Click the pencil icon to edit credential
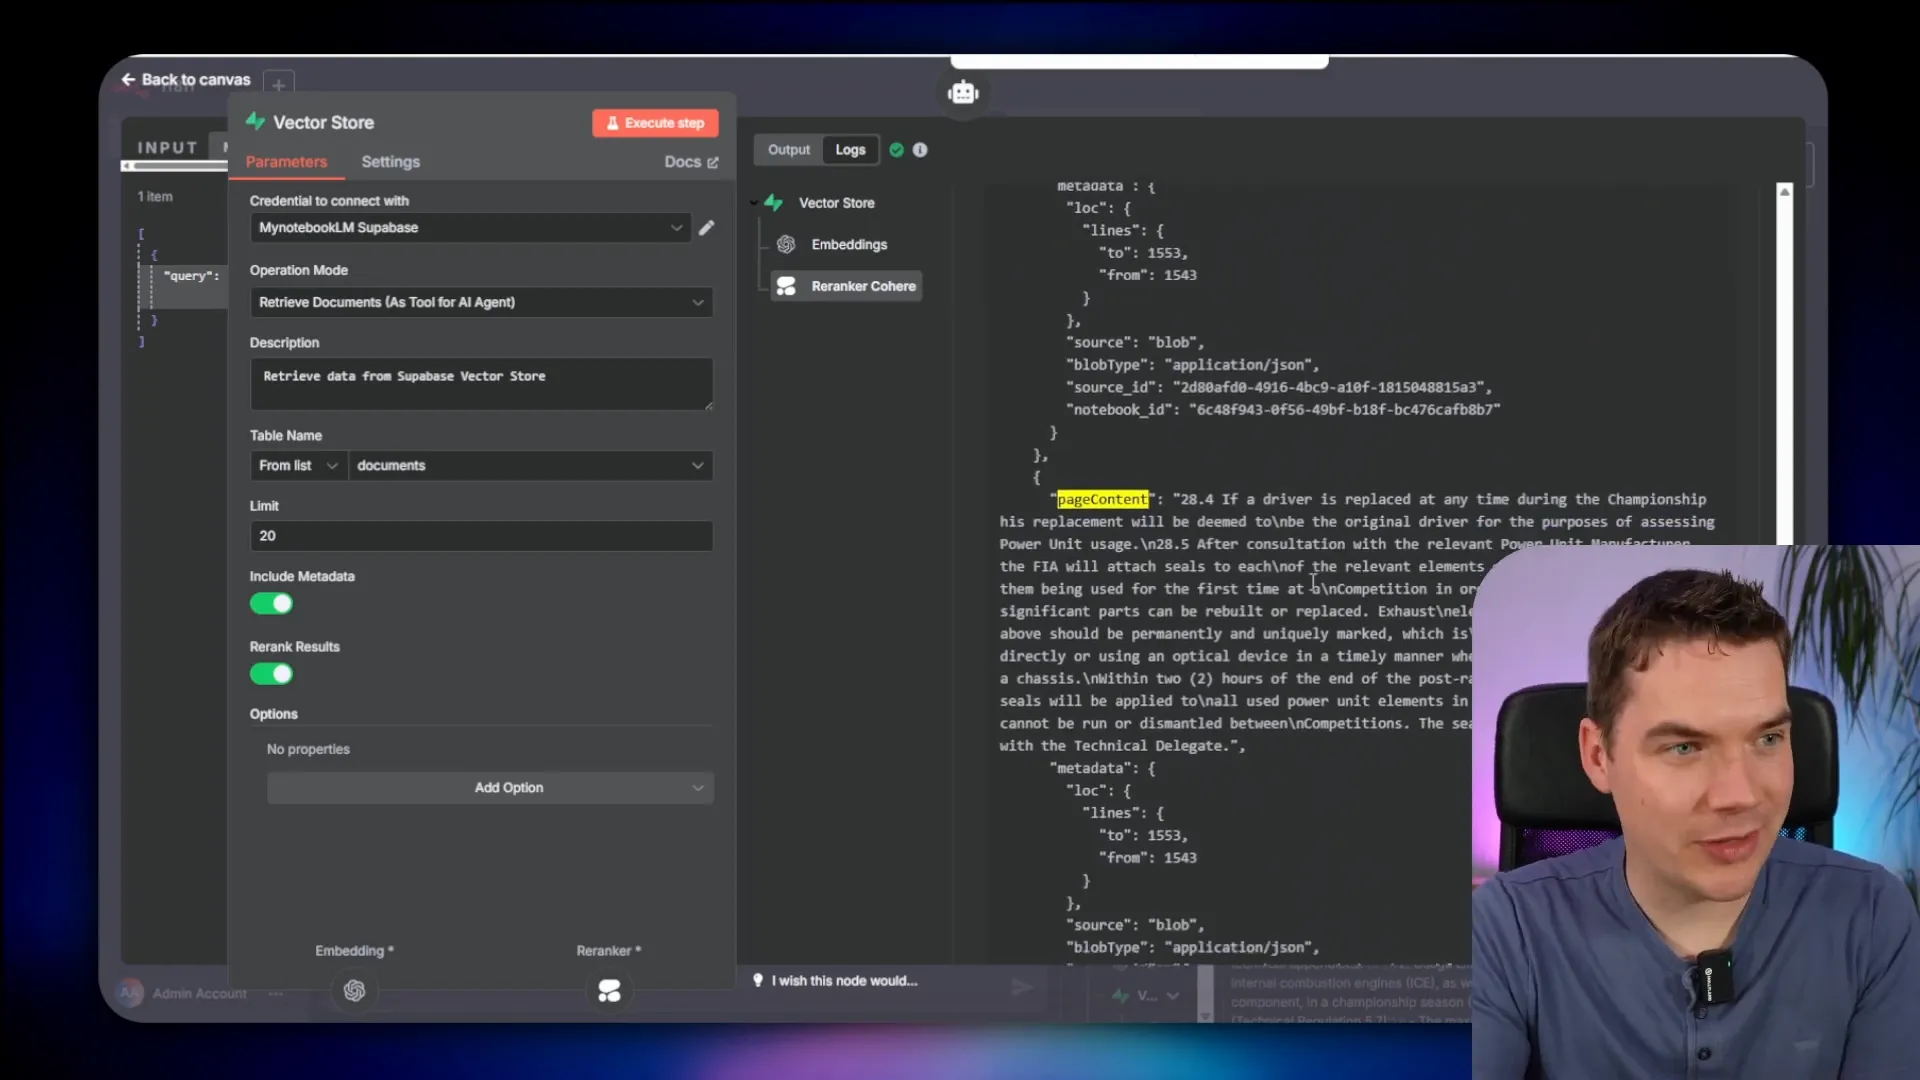 tap(706, 228)
